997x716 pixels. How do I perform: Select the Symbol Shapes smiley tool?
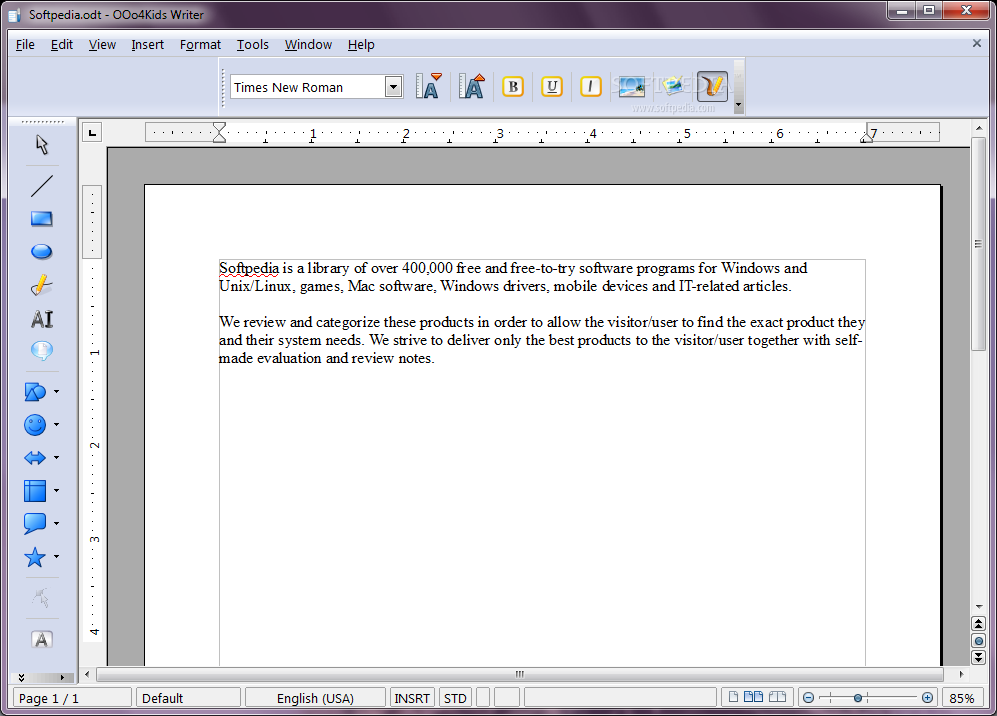coord(35,425)
